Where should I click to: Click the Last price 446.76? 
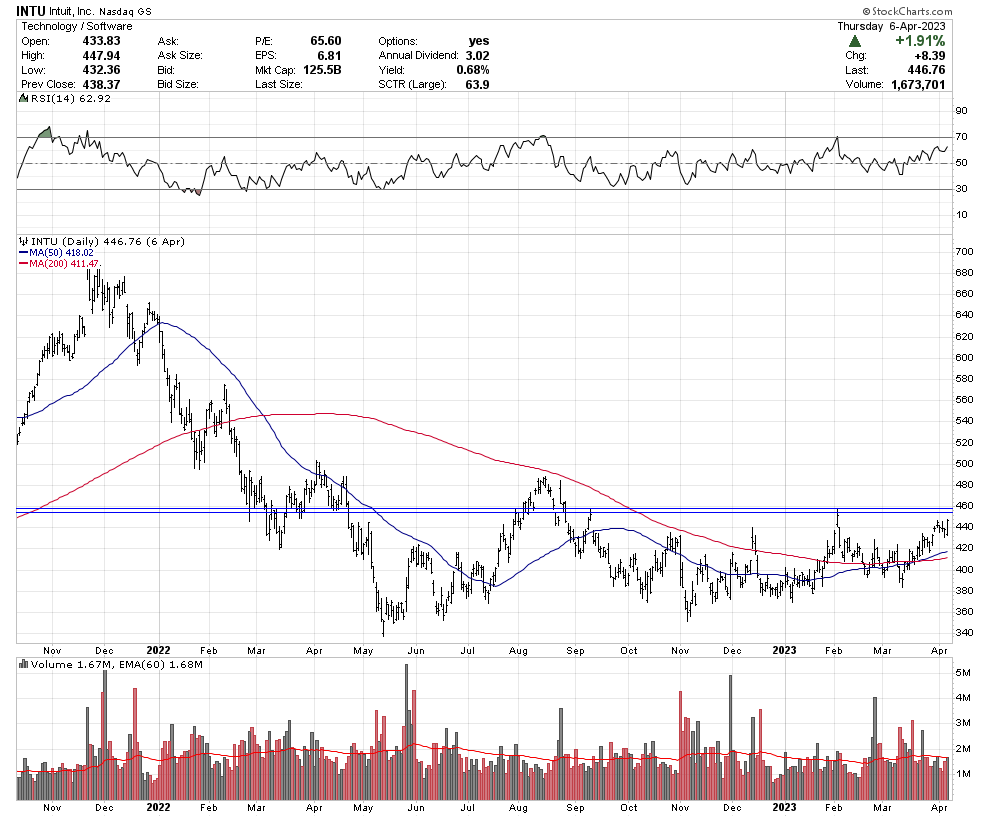(x=926, y=69)
